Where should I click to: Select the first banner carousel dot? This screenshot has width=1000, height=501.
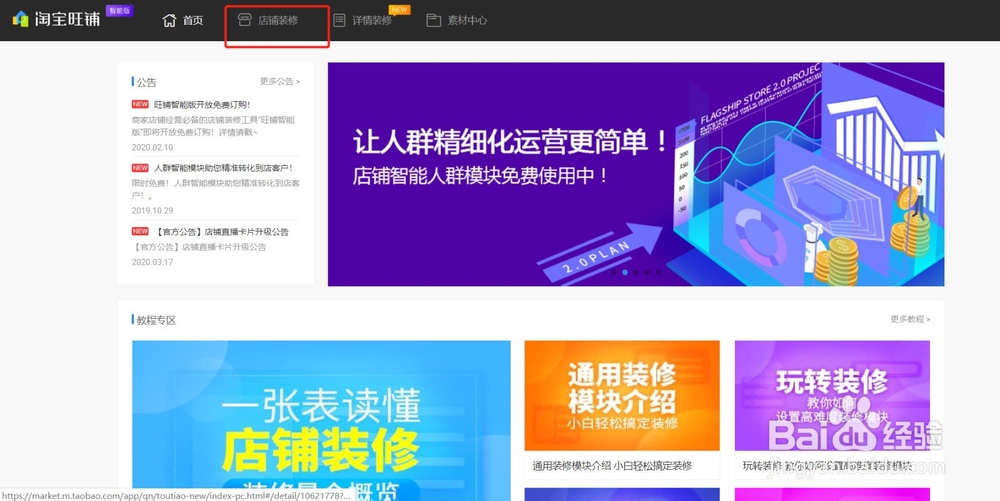pyautogui.click(x=614, y=272)
